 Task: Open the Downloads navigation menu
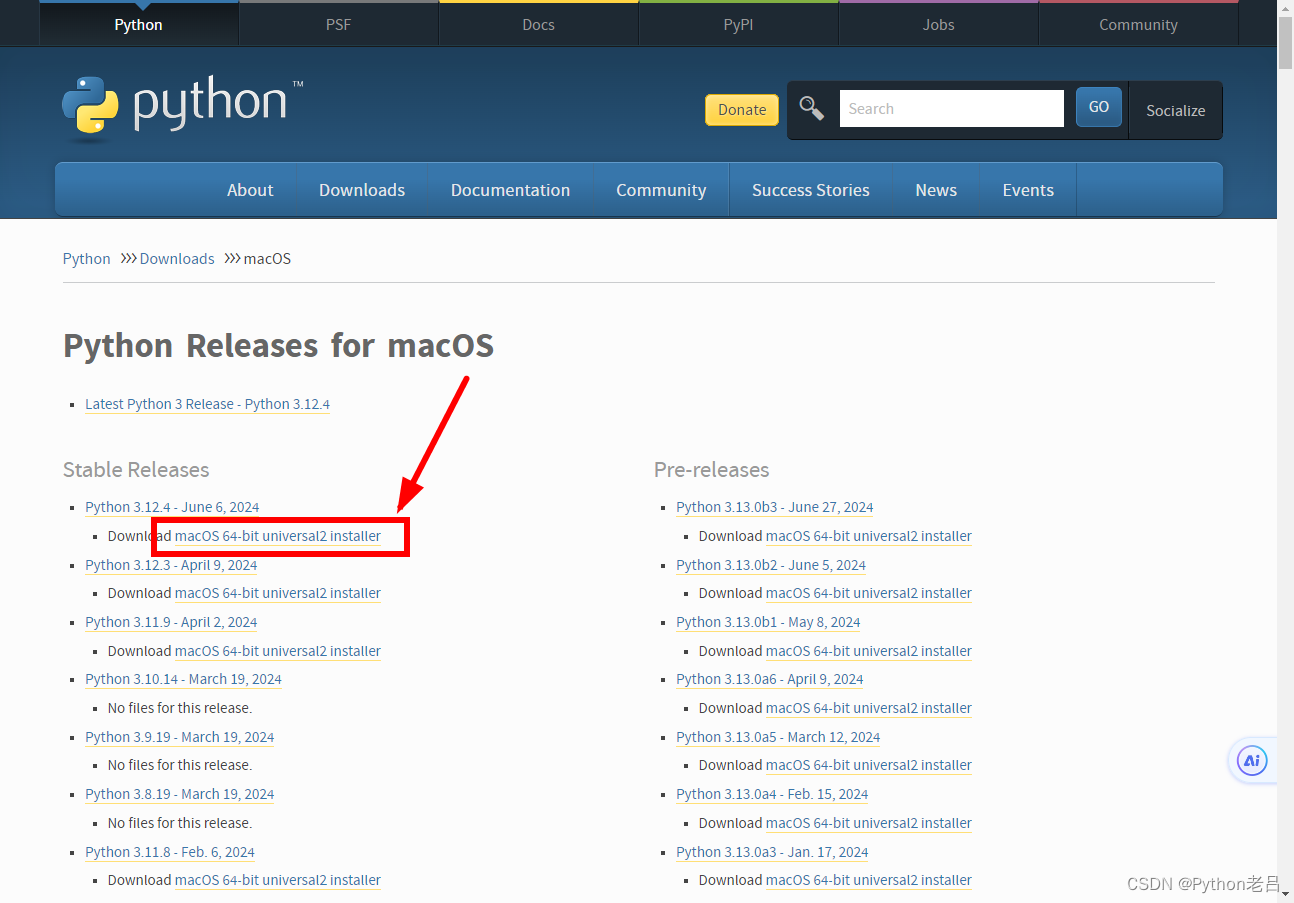click(362, 190)
